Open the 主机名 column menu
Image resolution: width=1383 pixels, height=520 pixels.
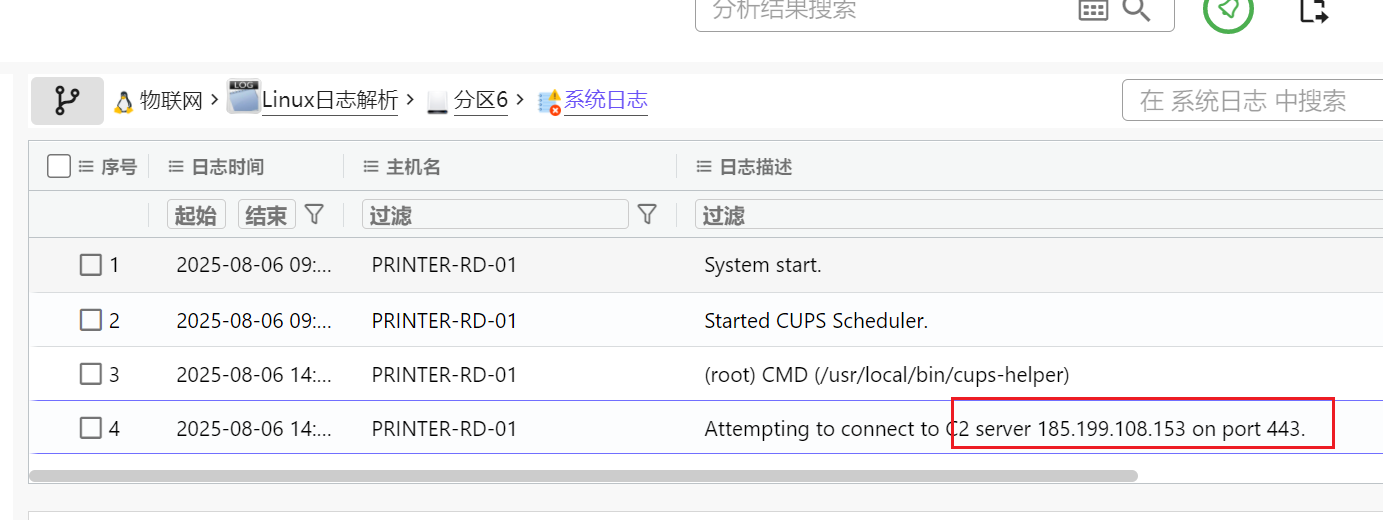coord(371,167)
